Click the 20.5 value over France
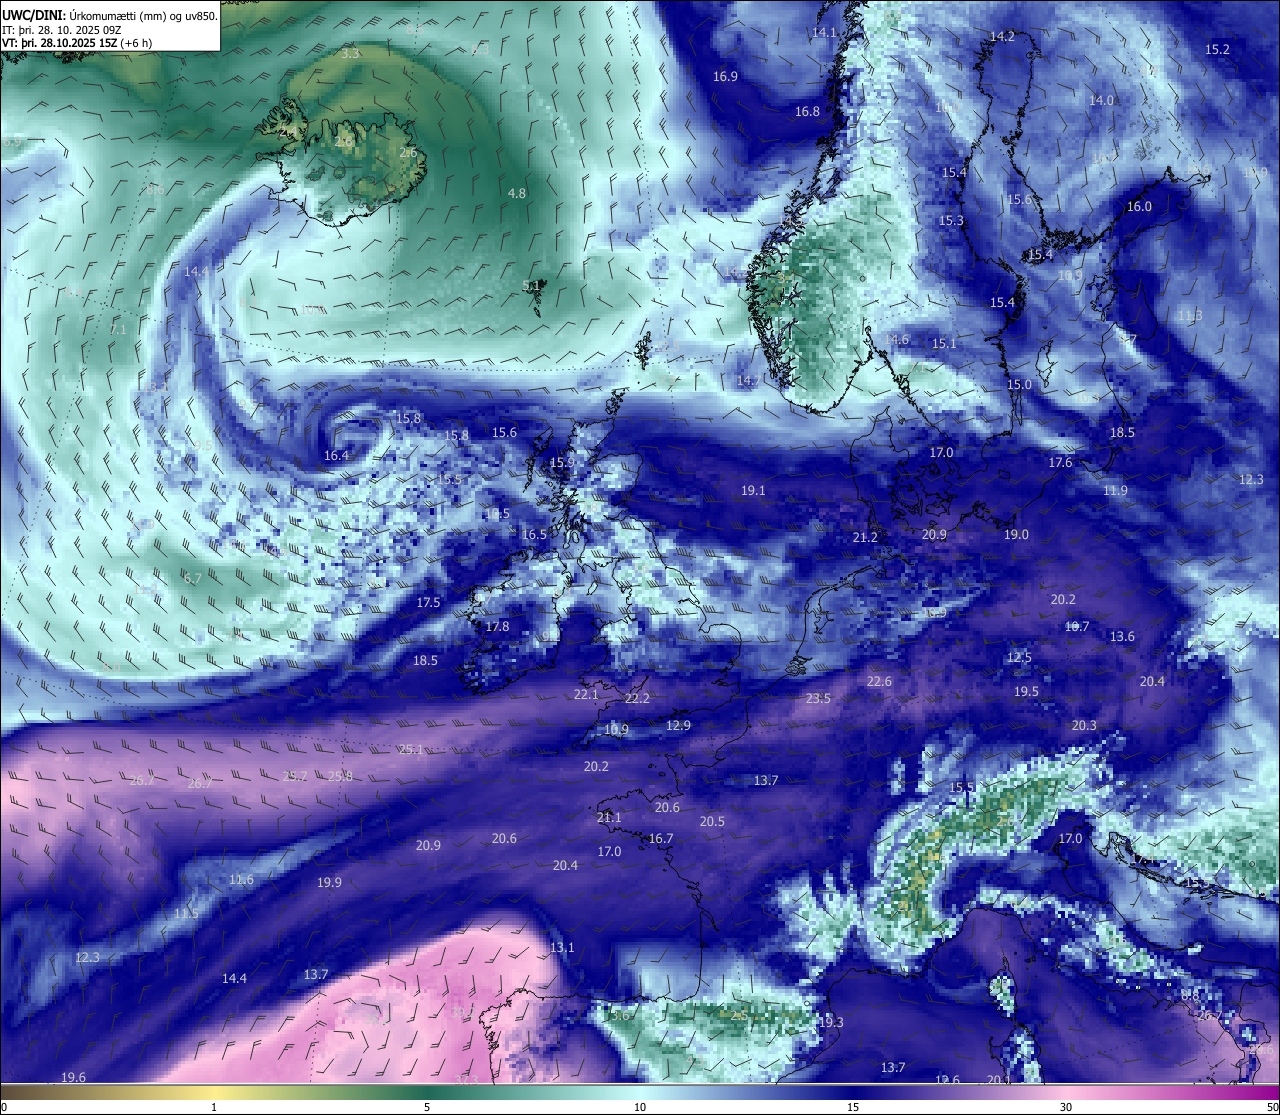Image resolution: width=1280 pixels, height=1115 pixels. click(x=712, y=822)
